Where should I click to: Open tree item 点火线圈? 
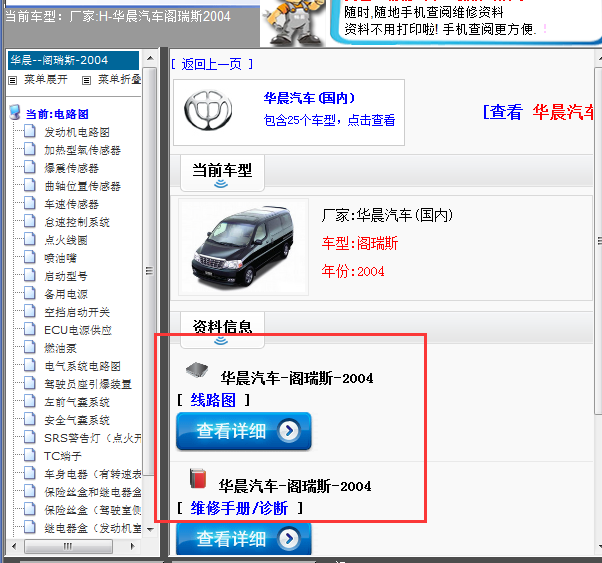point(66,240)
